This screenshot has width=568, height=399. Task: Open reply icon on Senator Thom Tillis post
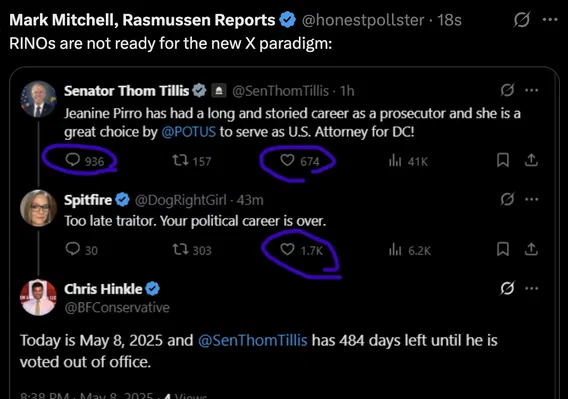point(73,159)
